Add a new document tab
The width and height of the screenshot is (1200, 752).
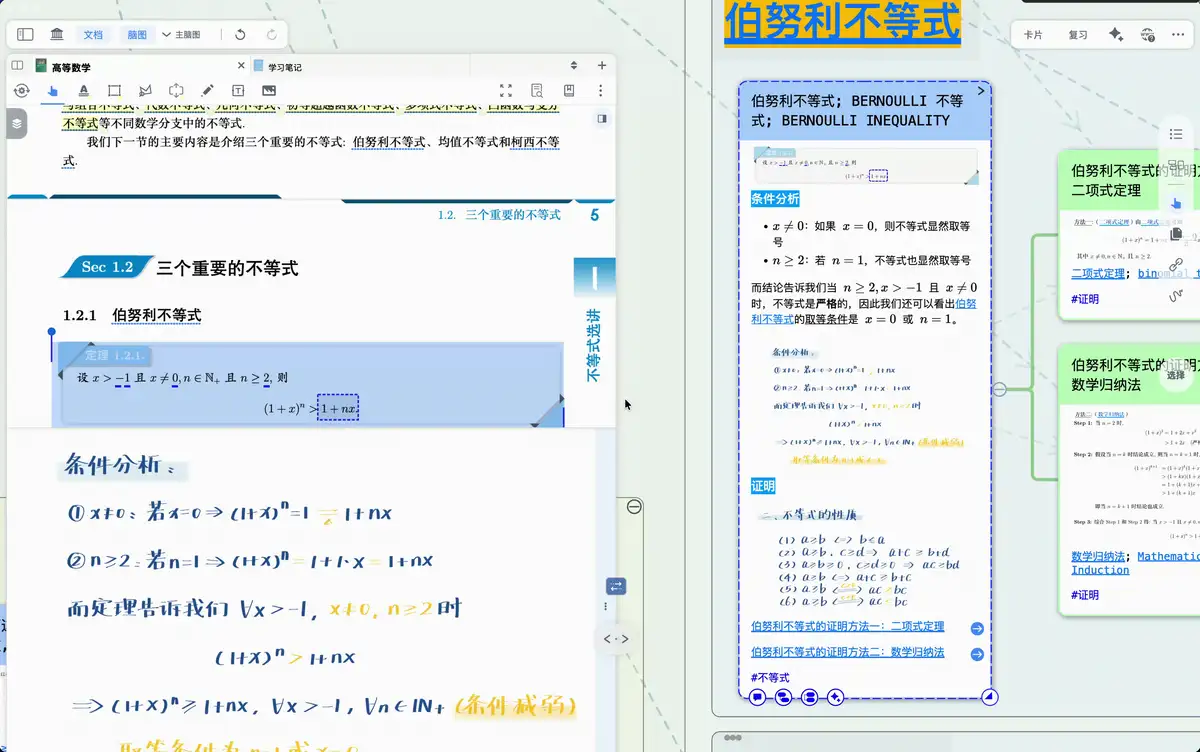601,66
